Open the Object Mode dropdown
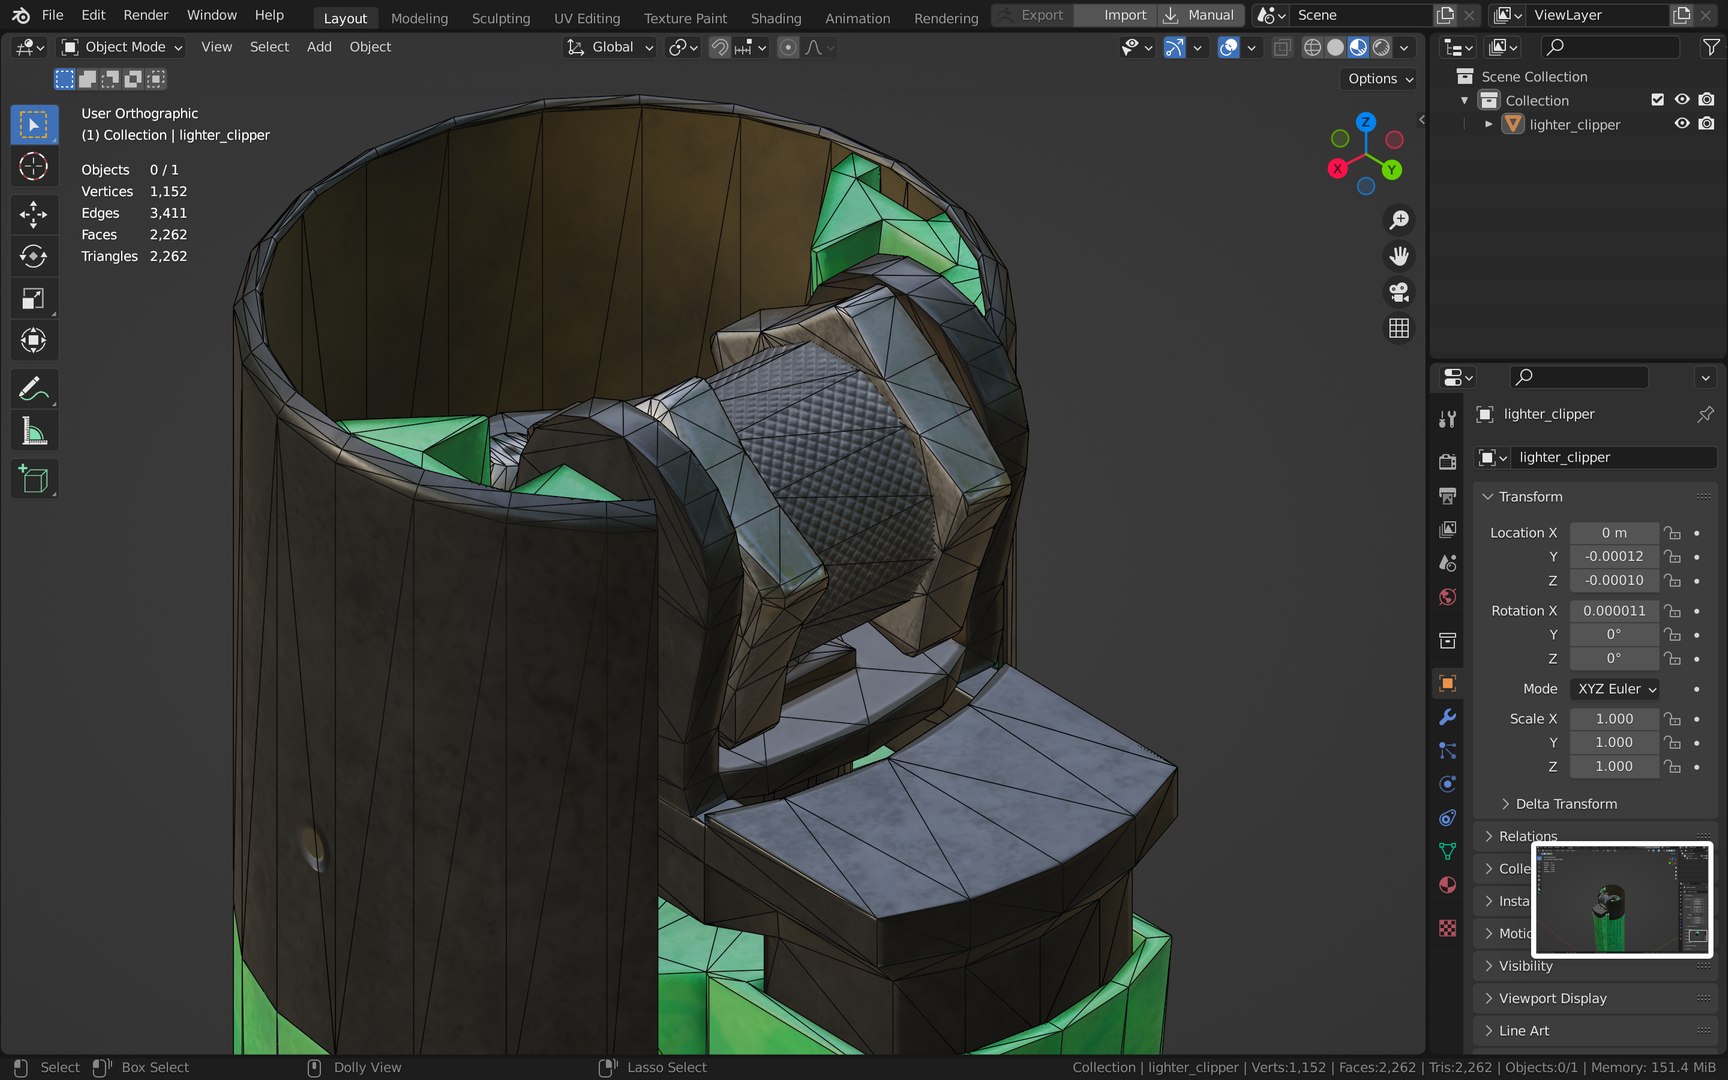This screenshot has width=1728, height=1080. click(122, 47)
